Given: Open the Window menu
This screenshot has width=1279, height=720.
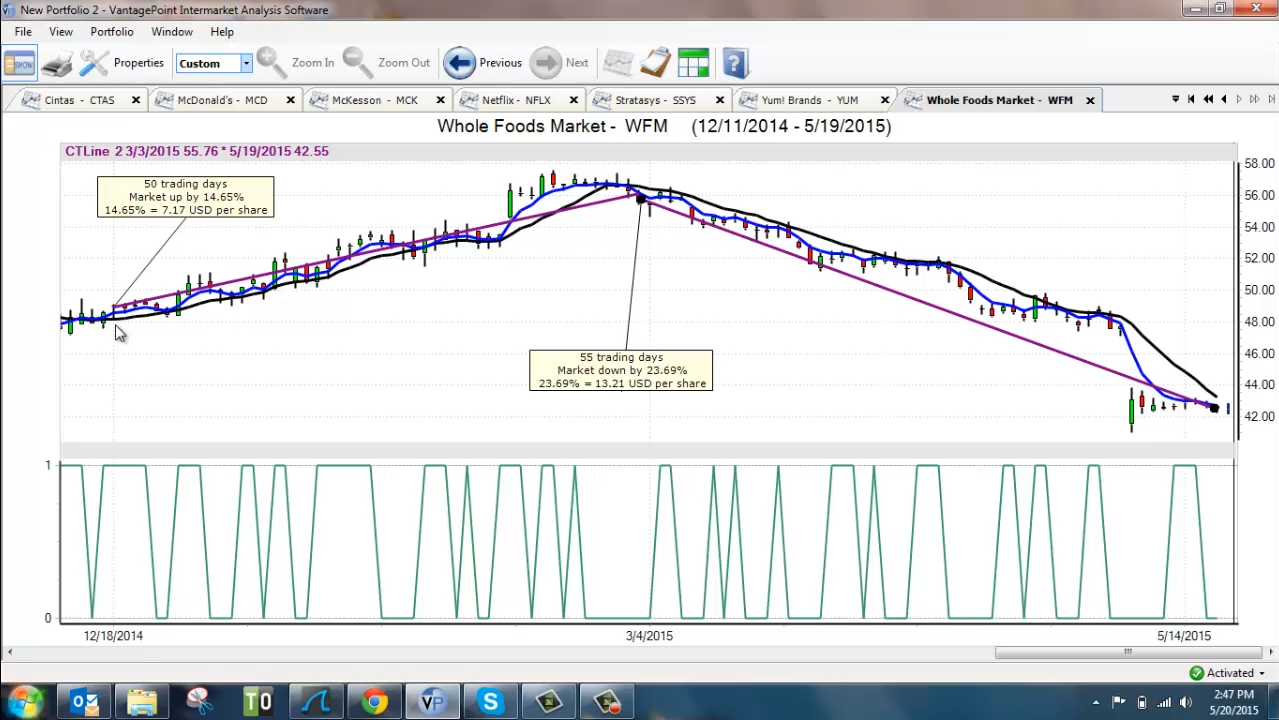Looking at the screenshot, I should pos(172,32).
